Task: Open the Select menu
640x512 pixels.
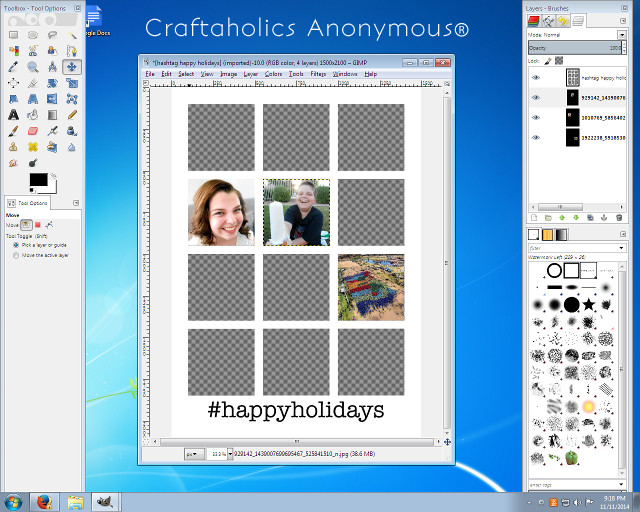Action: click(186, 74)
